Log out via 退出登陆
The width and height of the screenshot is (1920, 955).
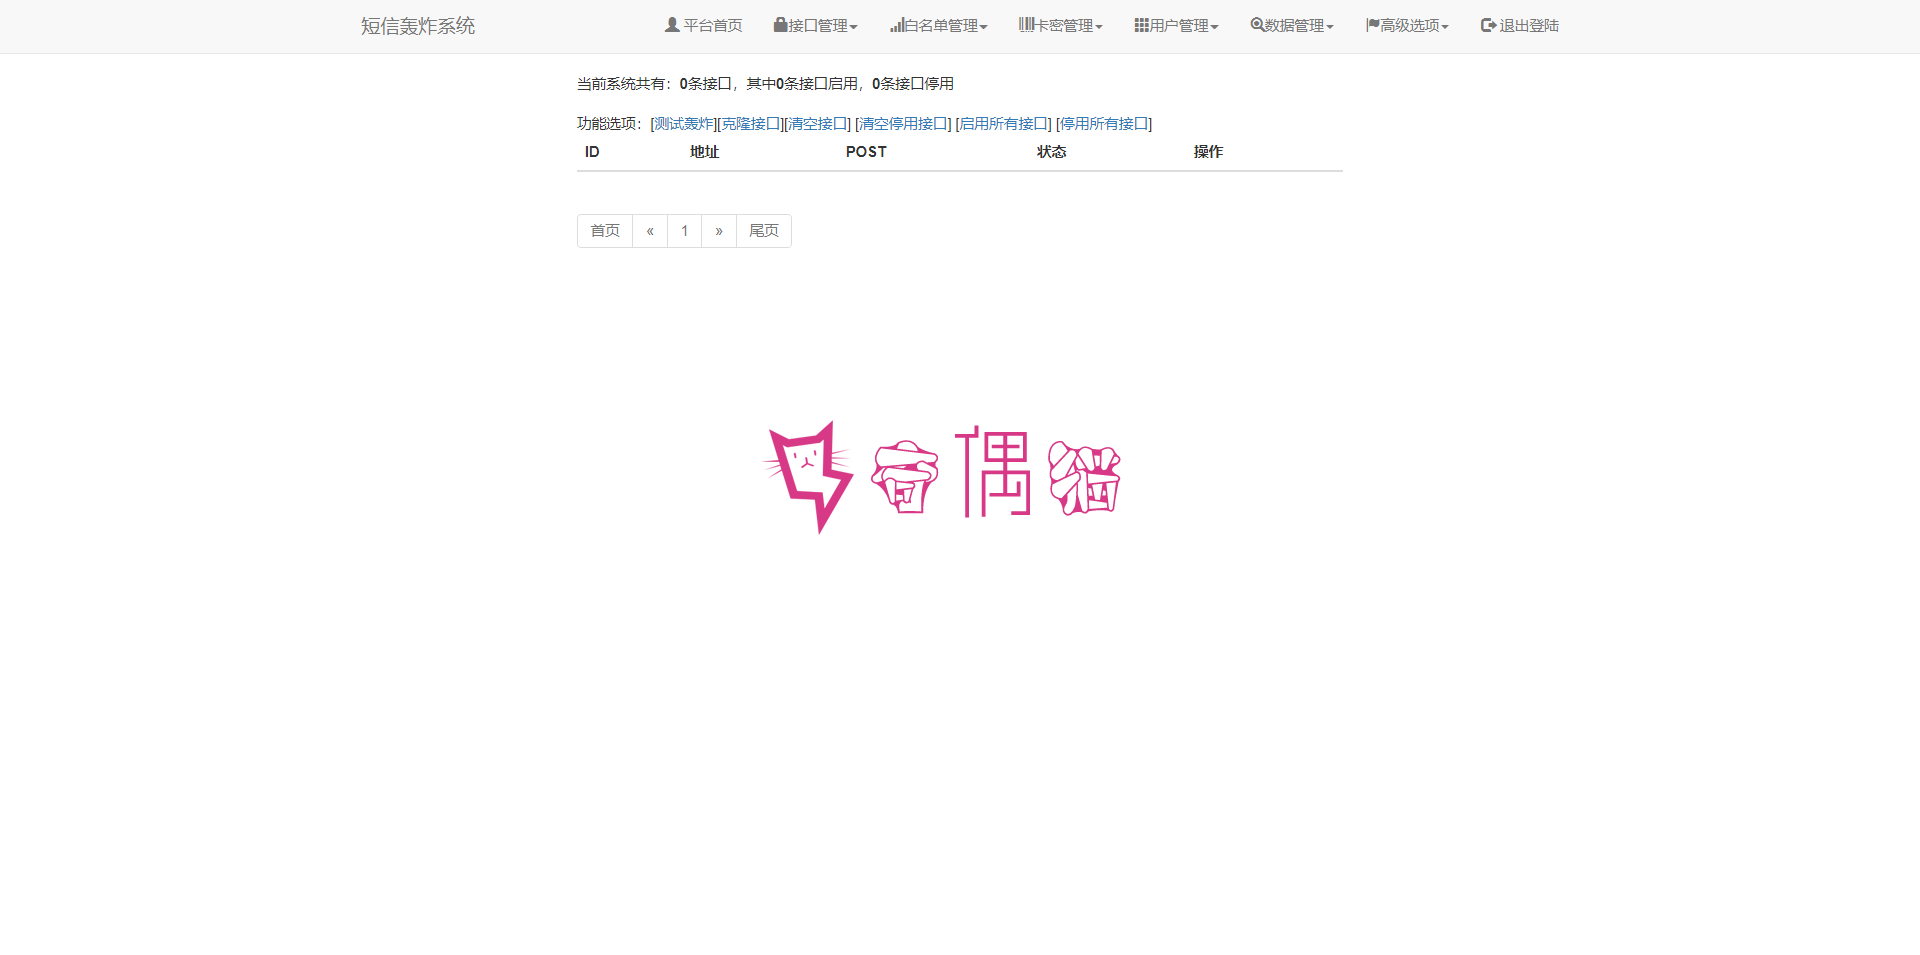pos(1520,25)
